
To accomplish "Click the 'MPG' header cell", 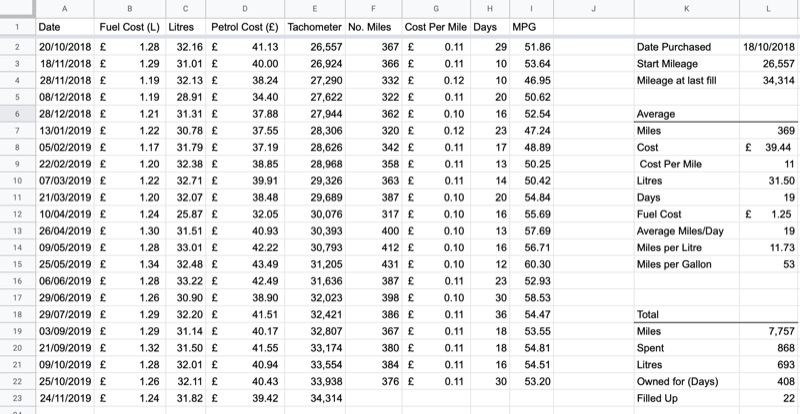I will pos(531,27).
